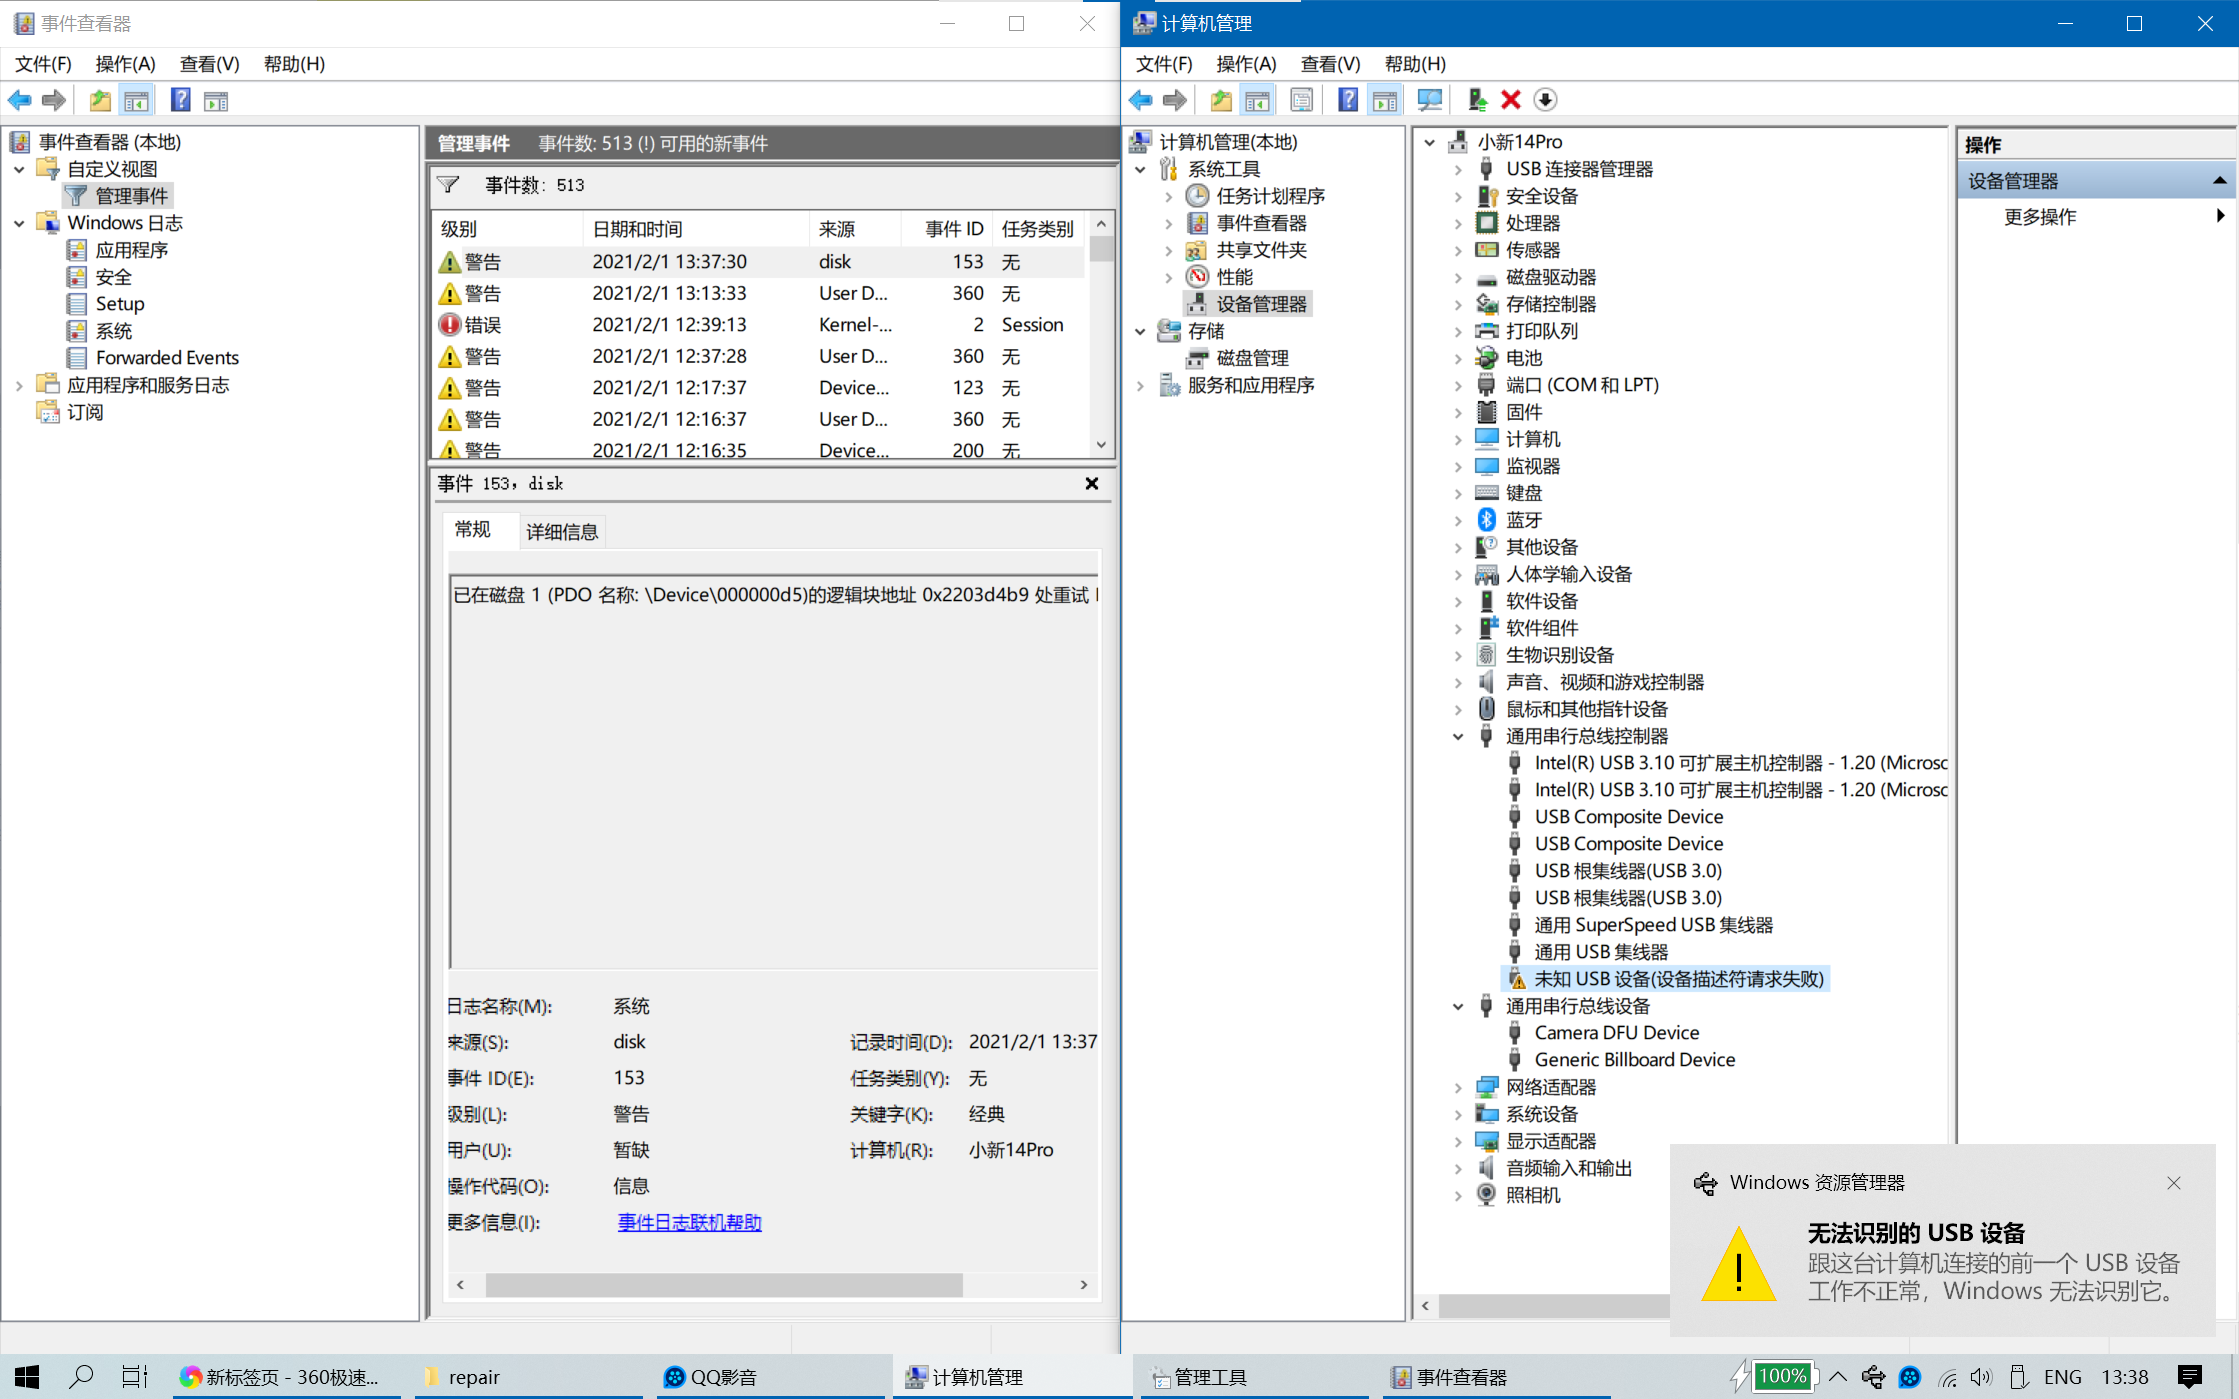Click red X uninstall device icon
This screenshot has height=1399, width=2239.
point(1511,100)
